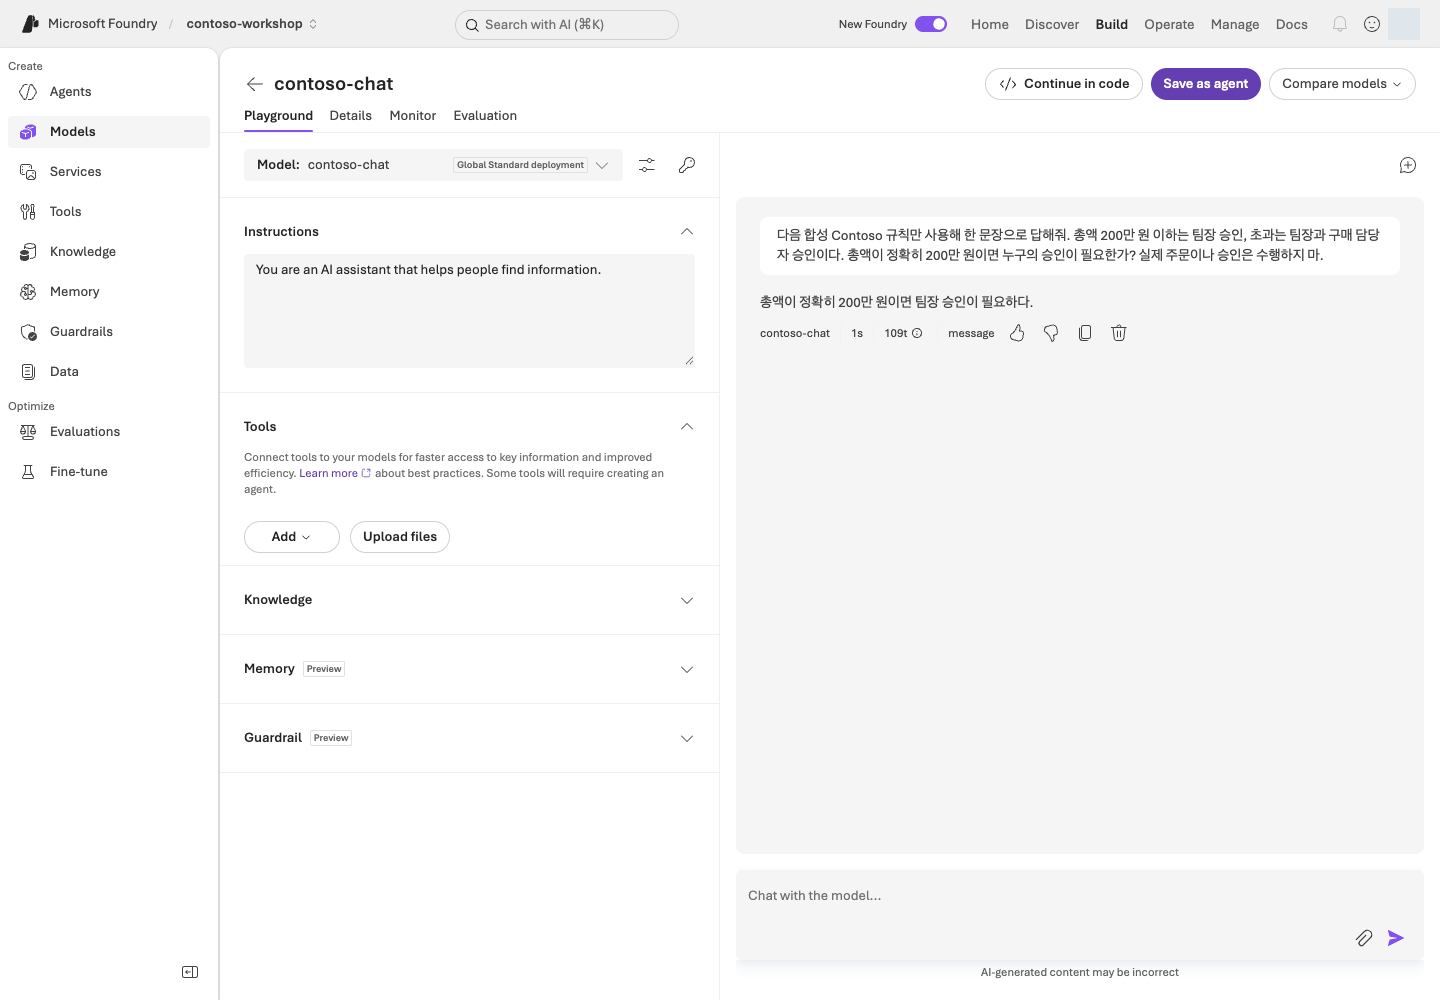Go to Operate in top navigation

click(x=1169, y=24)
